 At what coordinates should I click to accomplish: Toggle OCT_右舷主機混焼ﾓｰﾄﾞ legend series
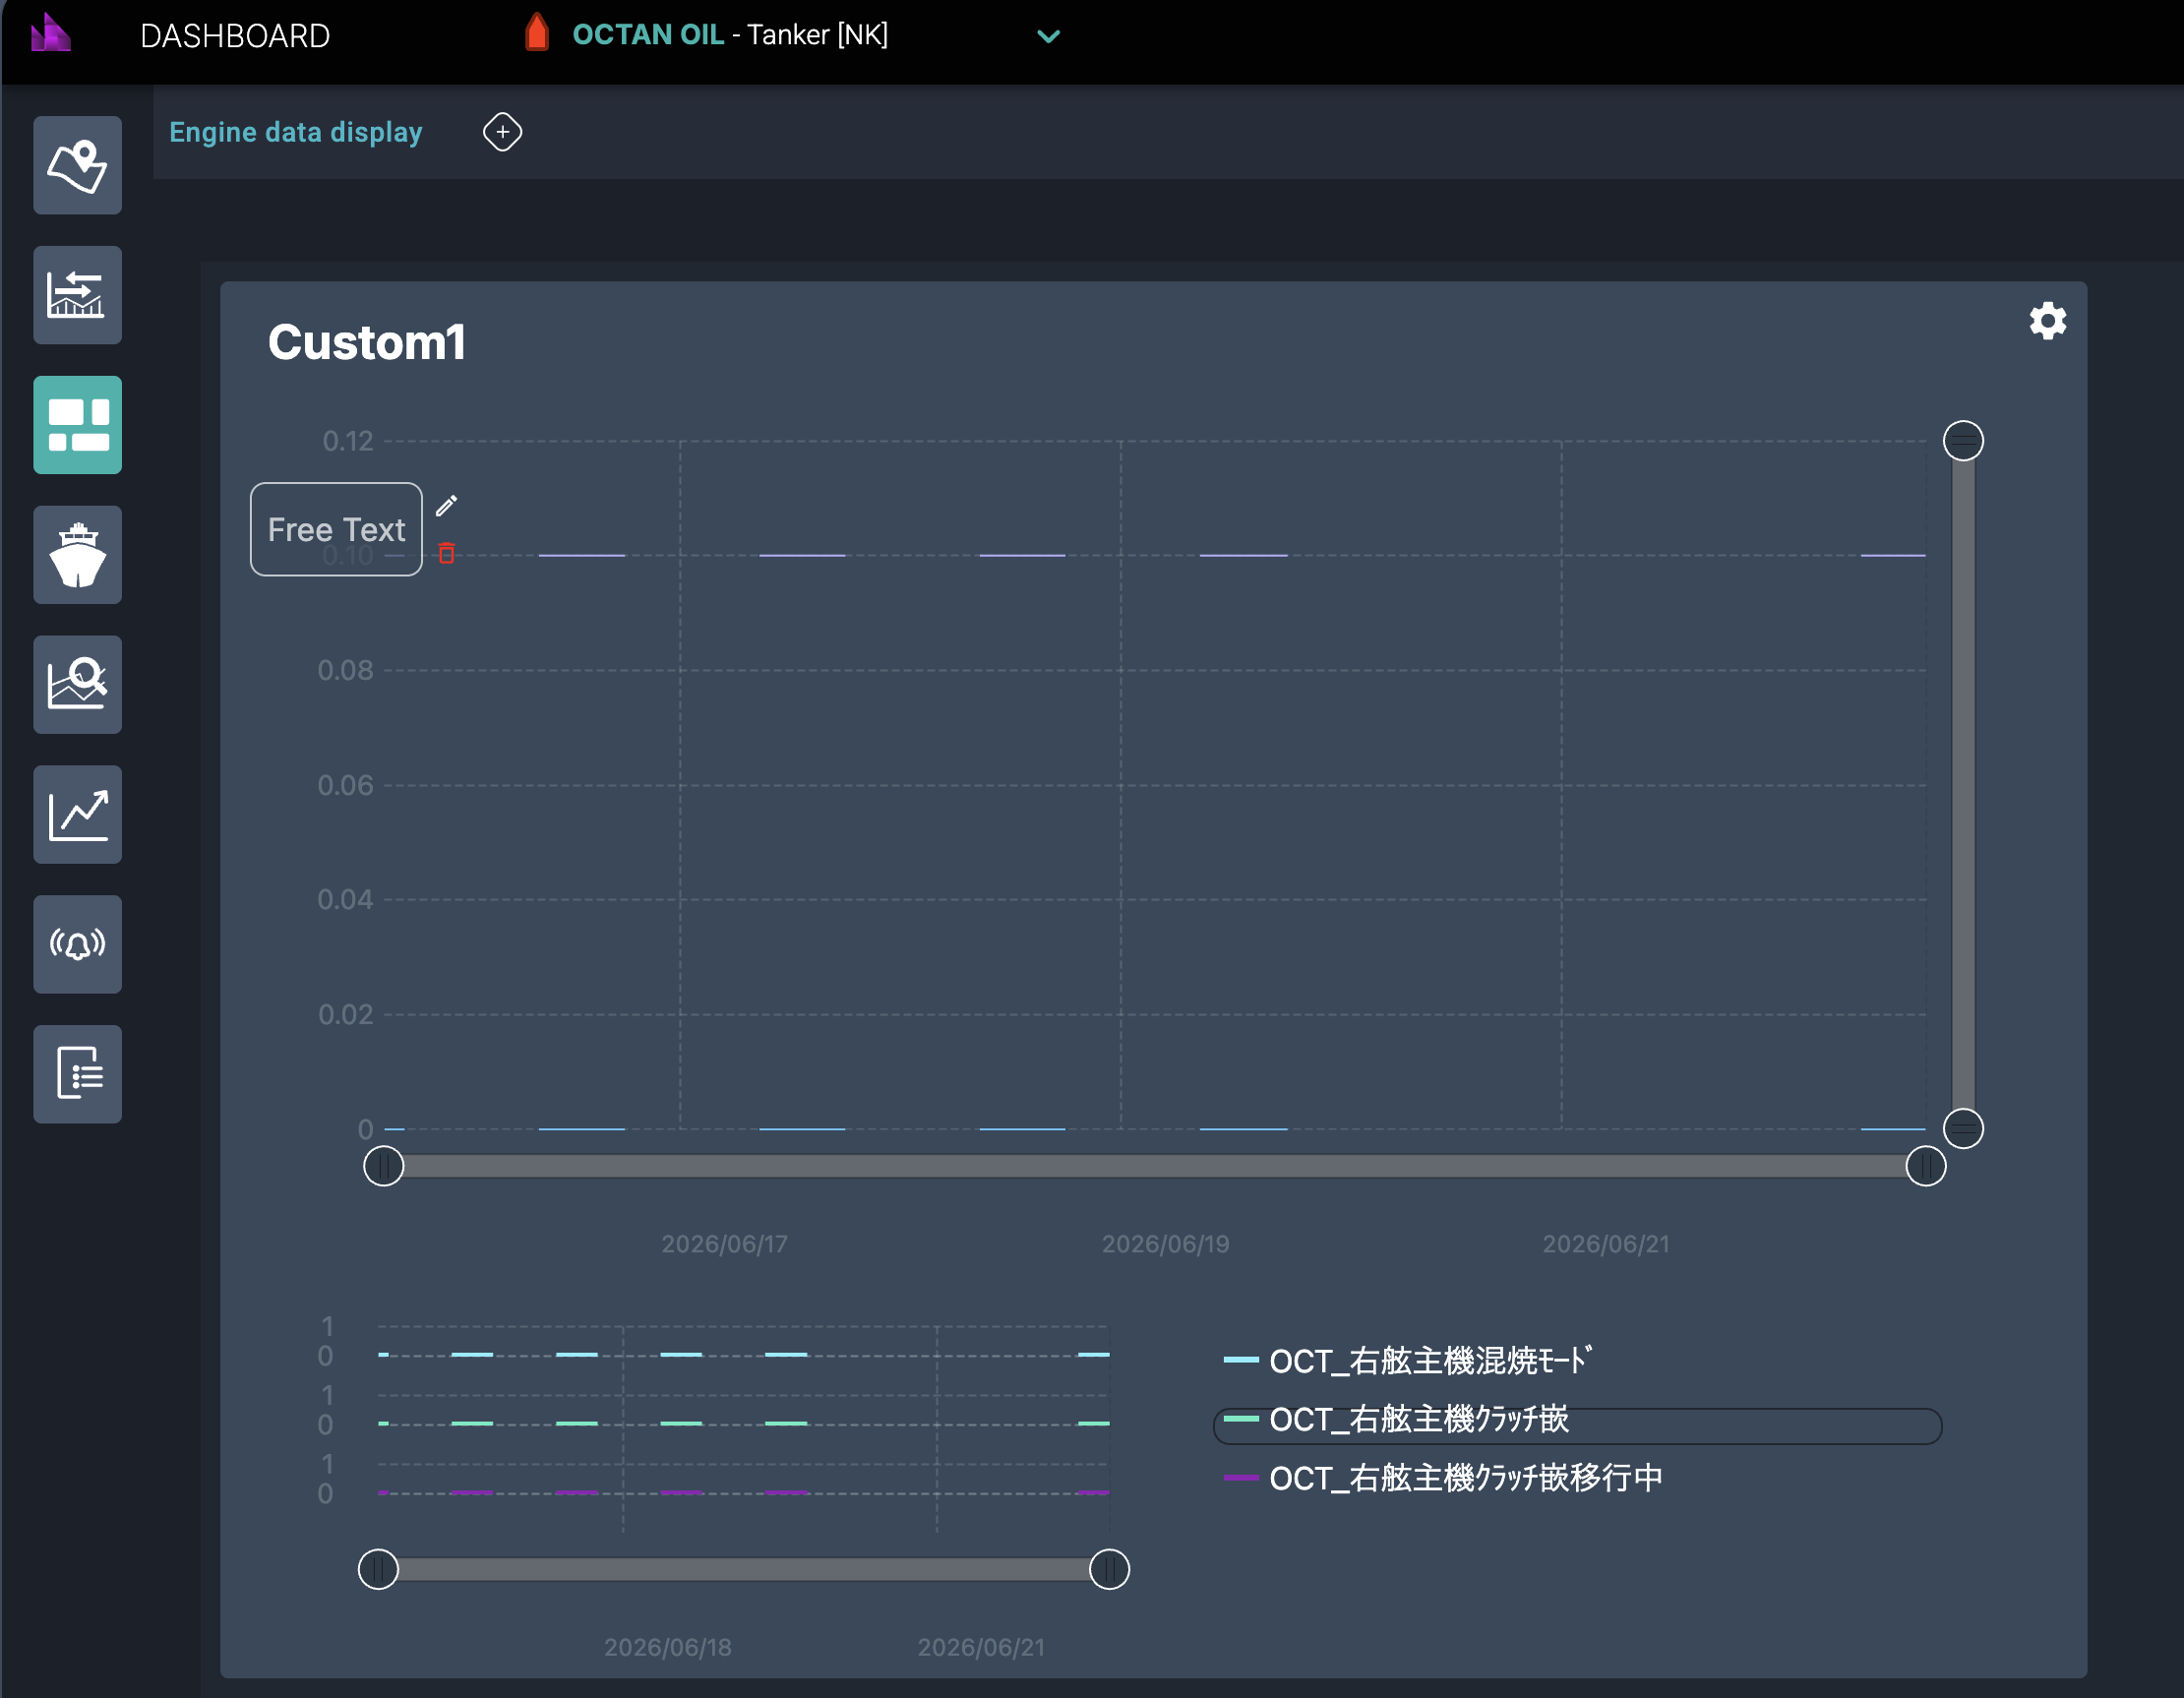(x=1407, y=1361)
